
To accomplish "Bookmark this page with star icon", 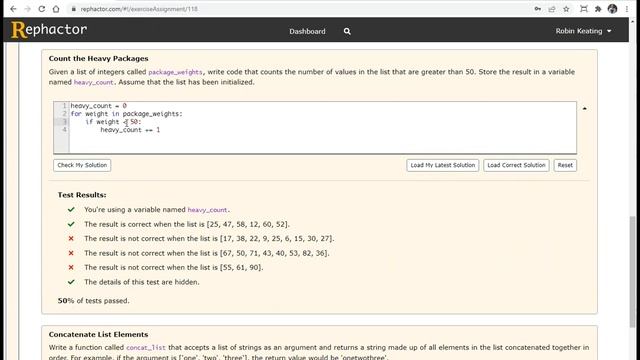I will tap(566, 9).
